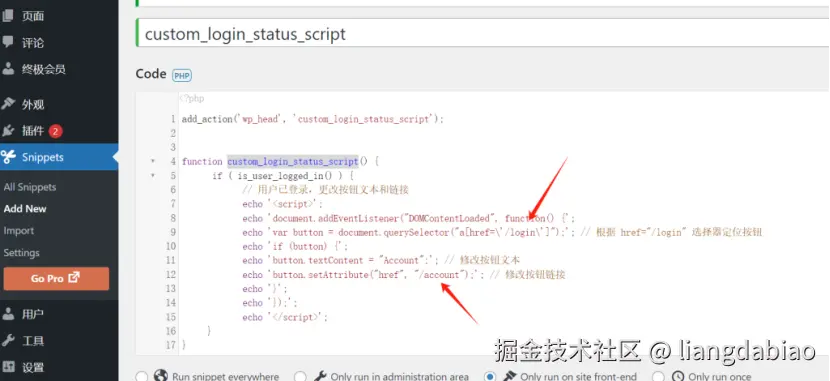
Task: Click line number 17 in the gutter
Action: (x=170, y=345)
